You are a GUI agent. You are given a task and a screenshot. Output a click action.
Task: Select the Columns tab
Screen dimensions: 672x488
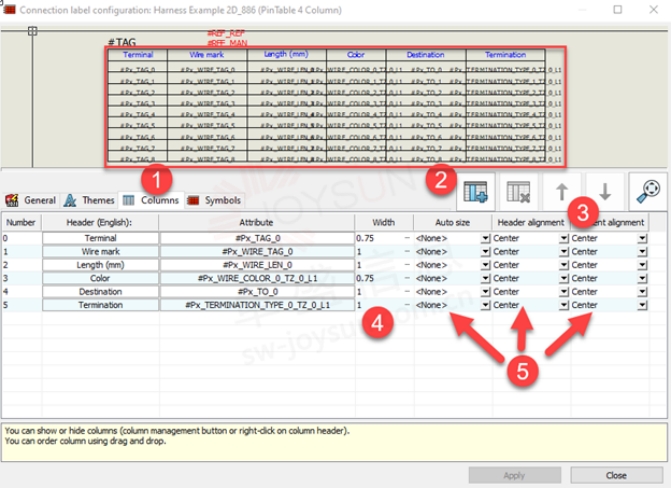click(x=151, y=200)
